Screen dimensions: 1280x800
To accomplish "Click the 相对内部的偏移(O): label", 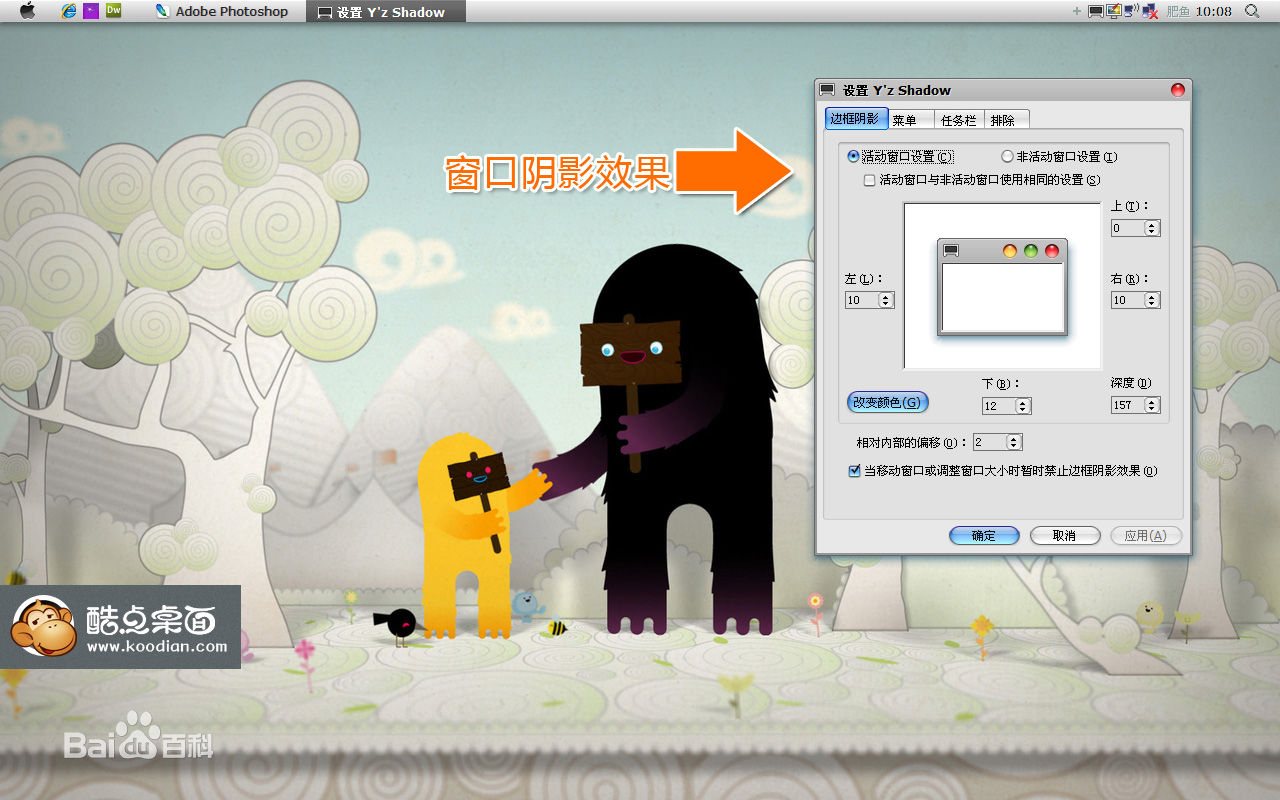I will (x=912, y=443).
